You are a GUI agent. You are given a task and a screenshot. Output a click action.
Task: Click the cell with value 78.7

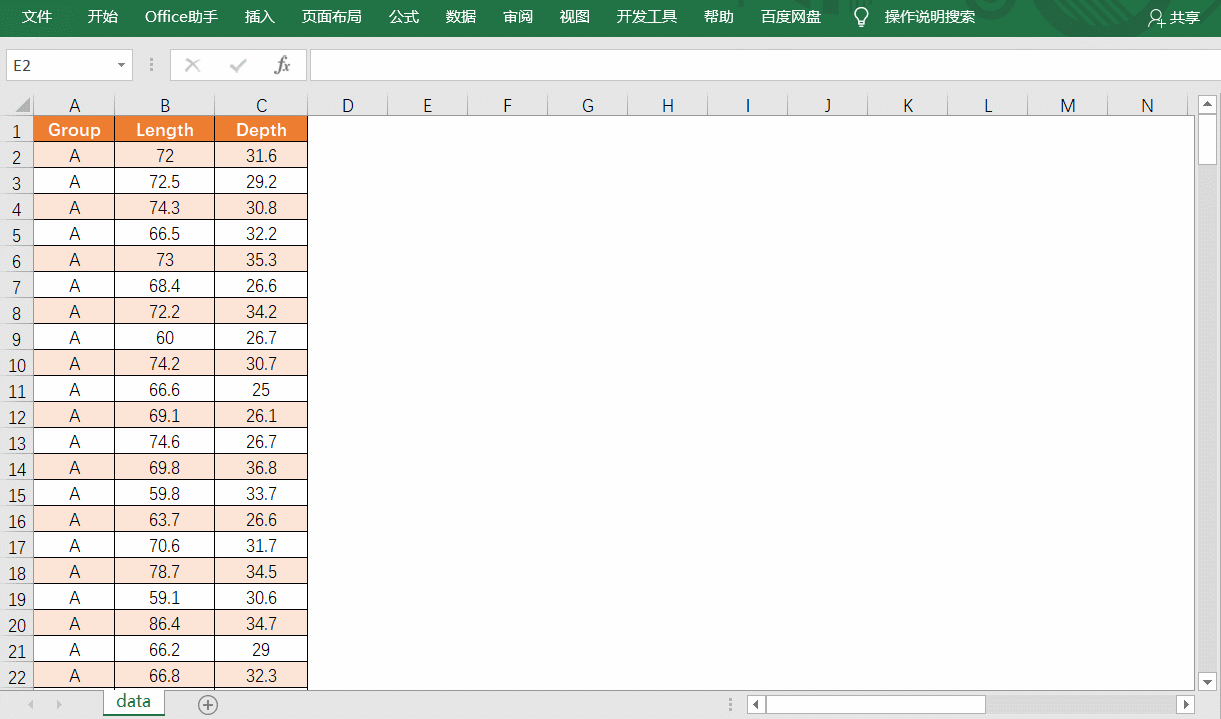[165, 572]
